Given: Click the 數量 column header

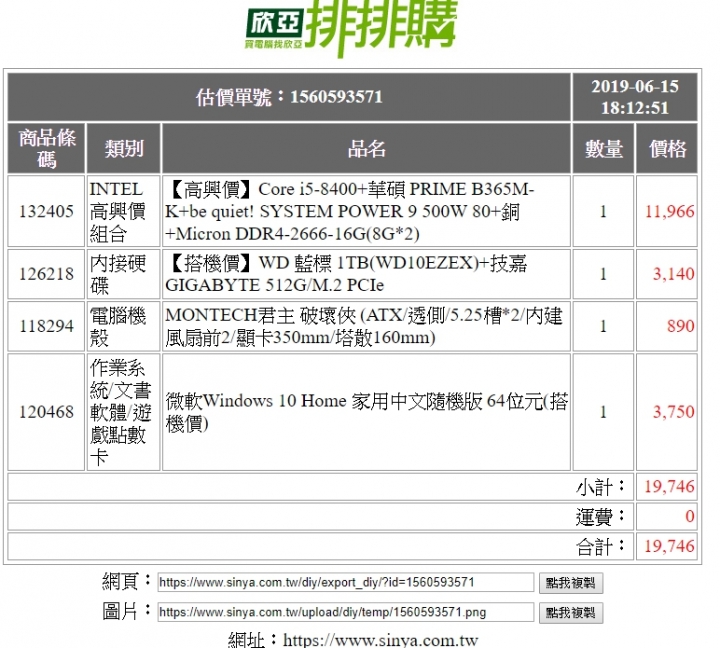Looking at the screenshot, I should [x=603, y=148].
